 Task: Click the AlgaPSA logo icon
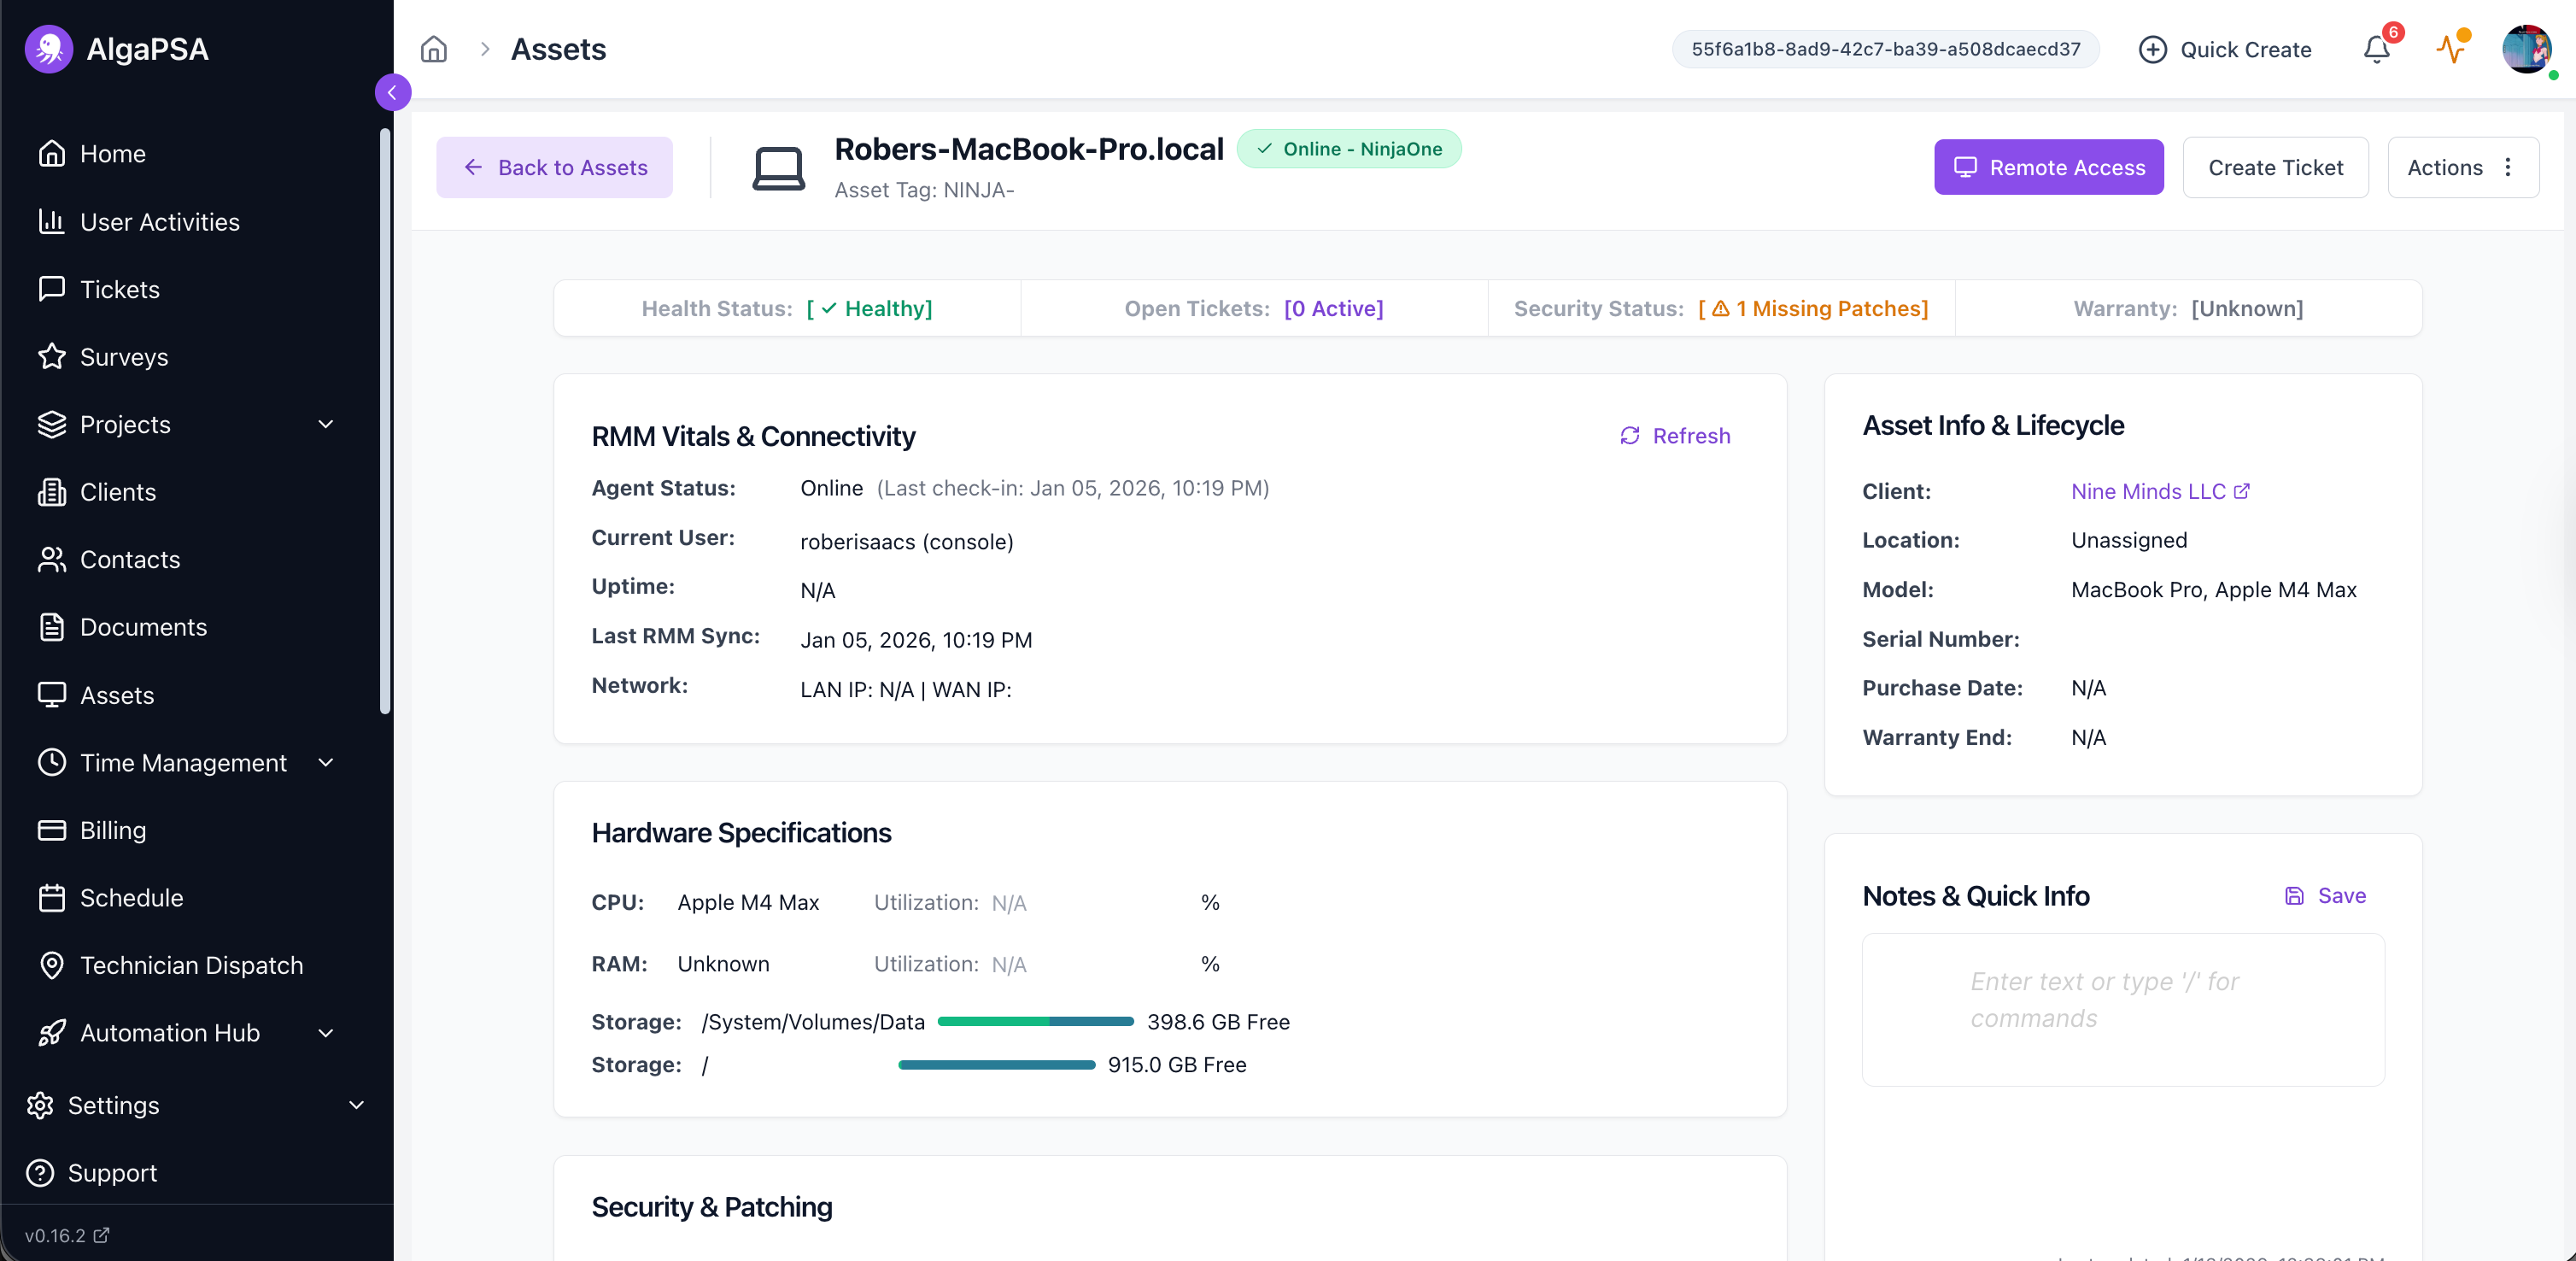[x=48, y=49]
